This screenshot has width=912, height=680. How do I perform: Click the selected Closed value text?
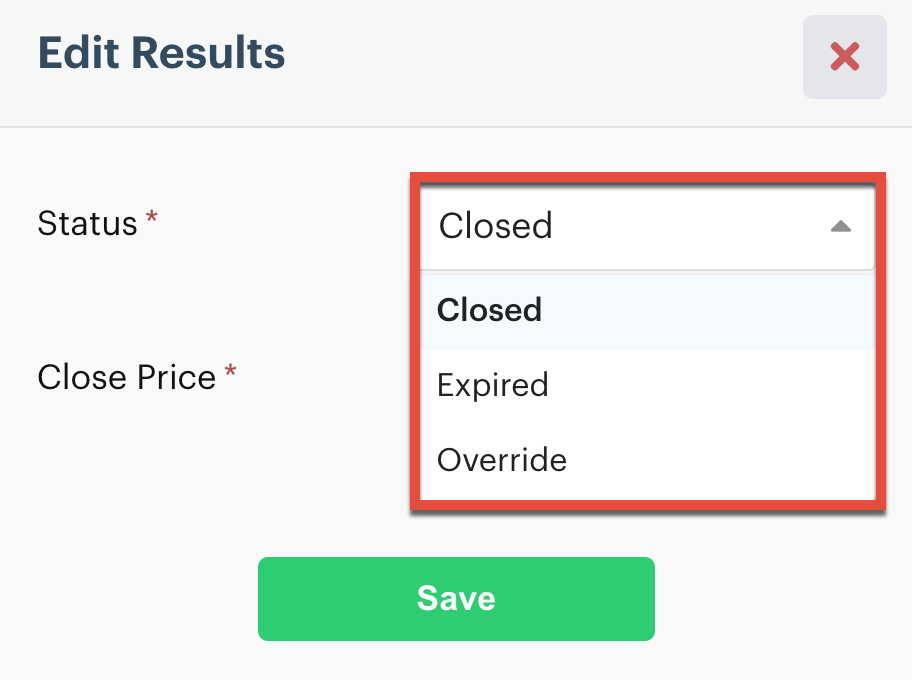(x=496, y=226)
